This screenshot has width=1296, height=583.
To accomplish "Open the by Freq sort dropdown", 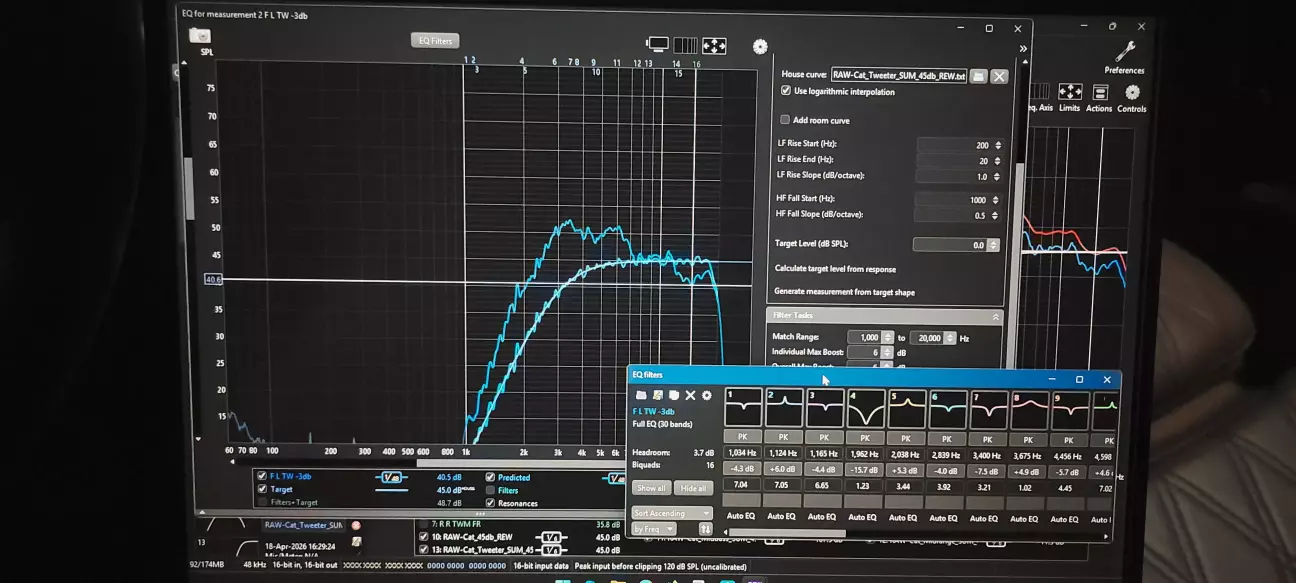I will (654, 529).
